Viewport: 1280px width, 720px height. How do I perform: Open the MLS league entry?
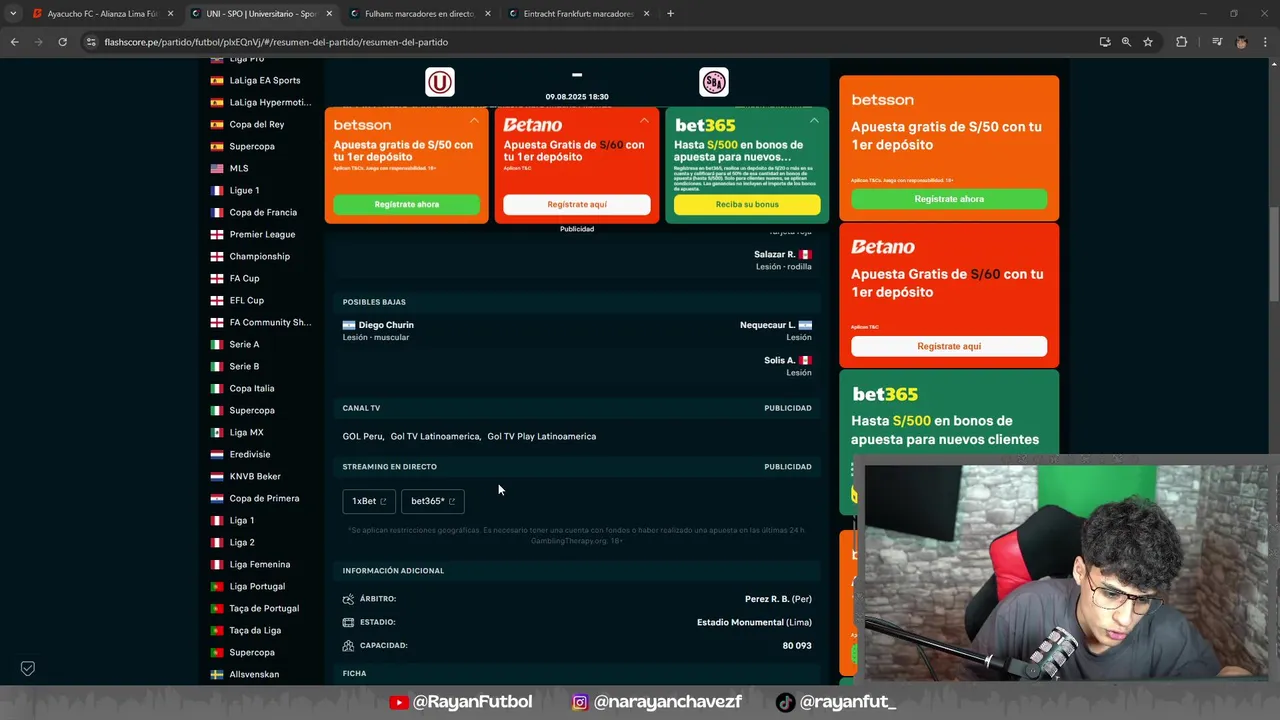239,168
